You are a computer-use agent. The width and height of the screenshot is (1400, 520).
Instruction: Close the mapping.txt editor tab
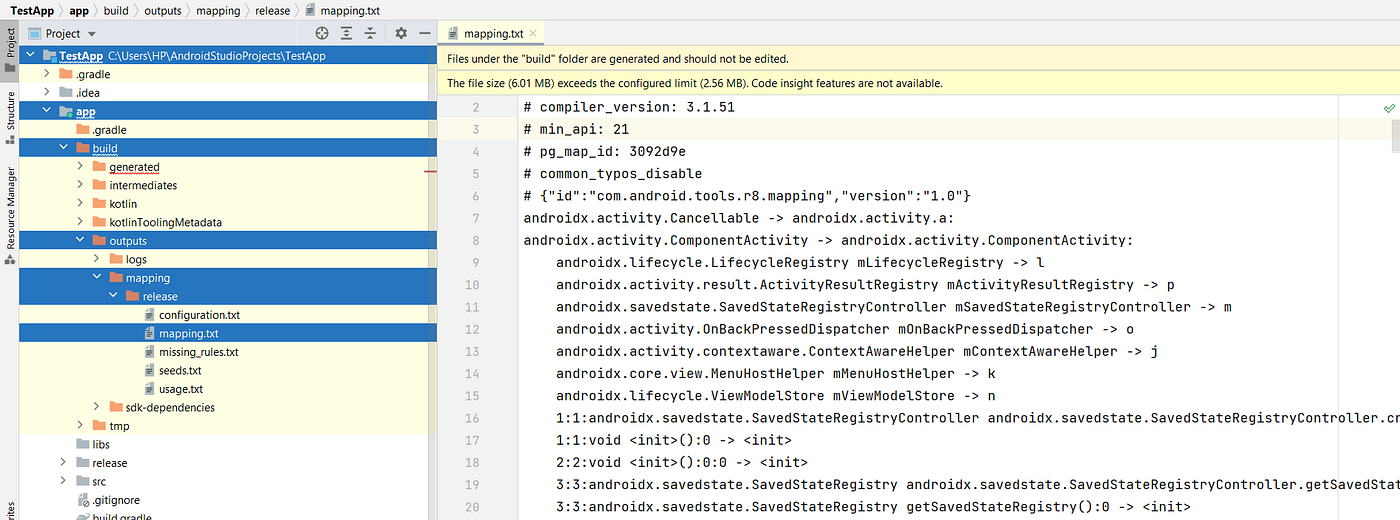point(534,34)
